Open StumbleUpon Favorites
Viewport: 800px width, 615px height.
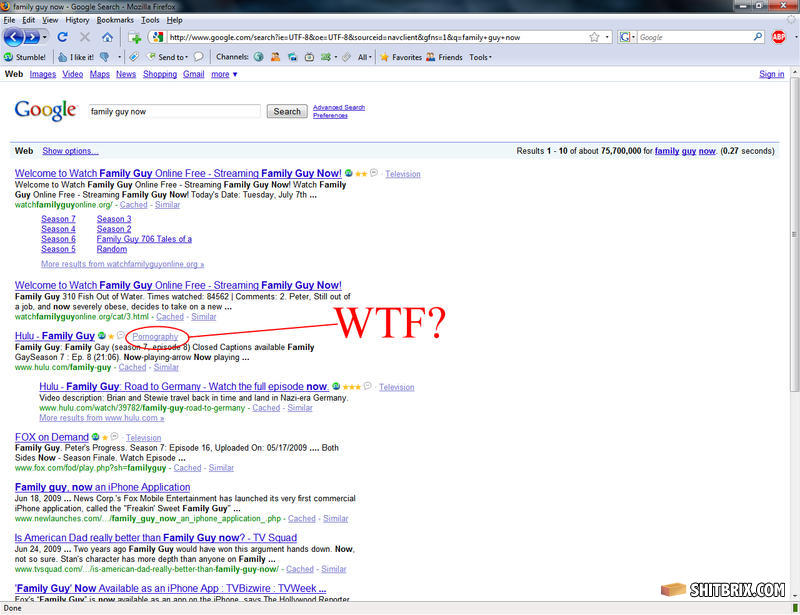[401, 57]
